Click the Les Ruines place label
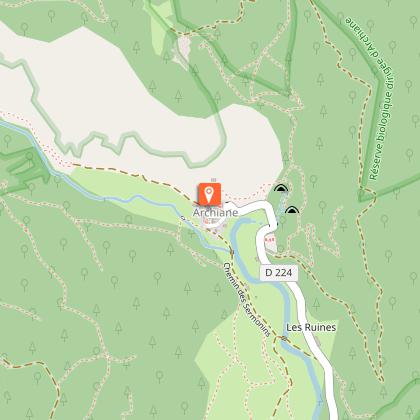Image resolution: width=420 pixels, height=420 pixels. (311, 327)
